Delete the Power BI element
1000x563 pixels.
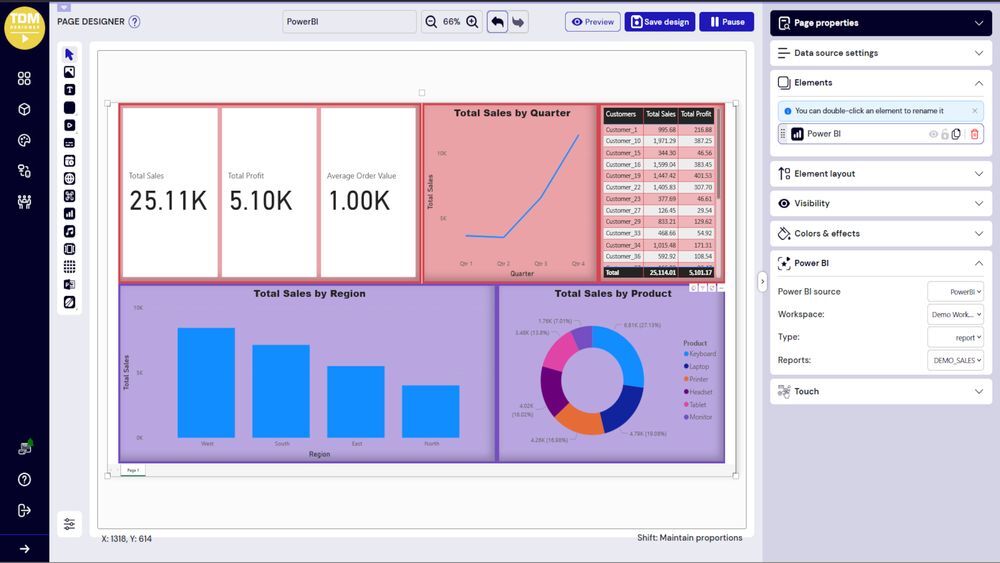click(x=974, y=134)
